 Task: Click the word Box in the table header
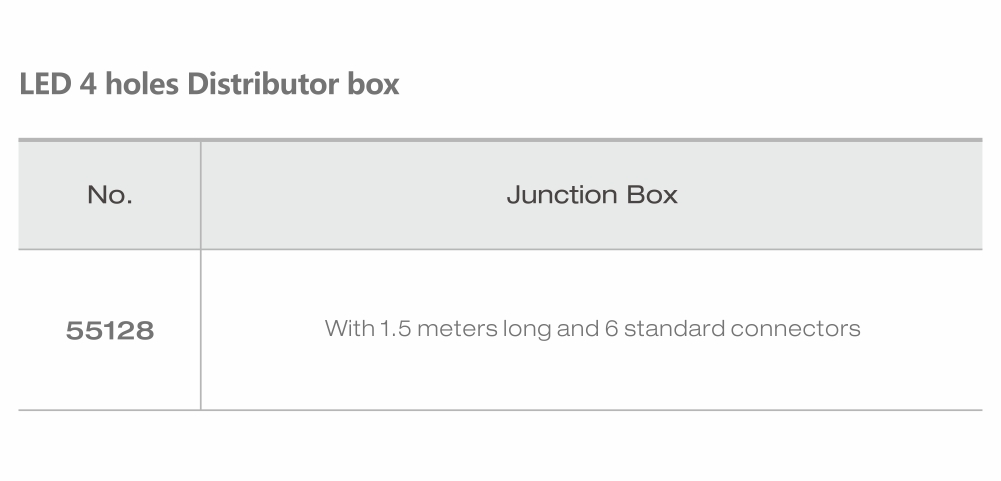coord(652,195)
